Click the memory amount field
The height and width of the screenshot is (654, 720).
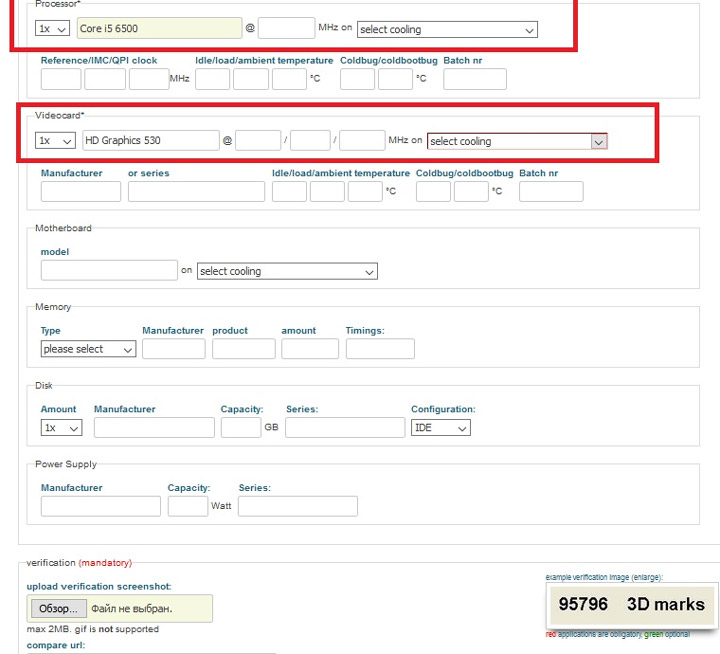[310, 349]
